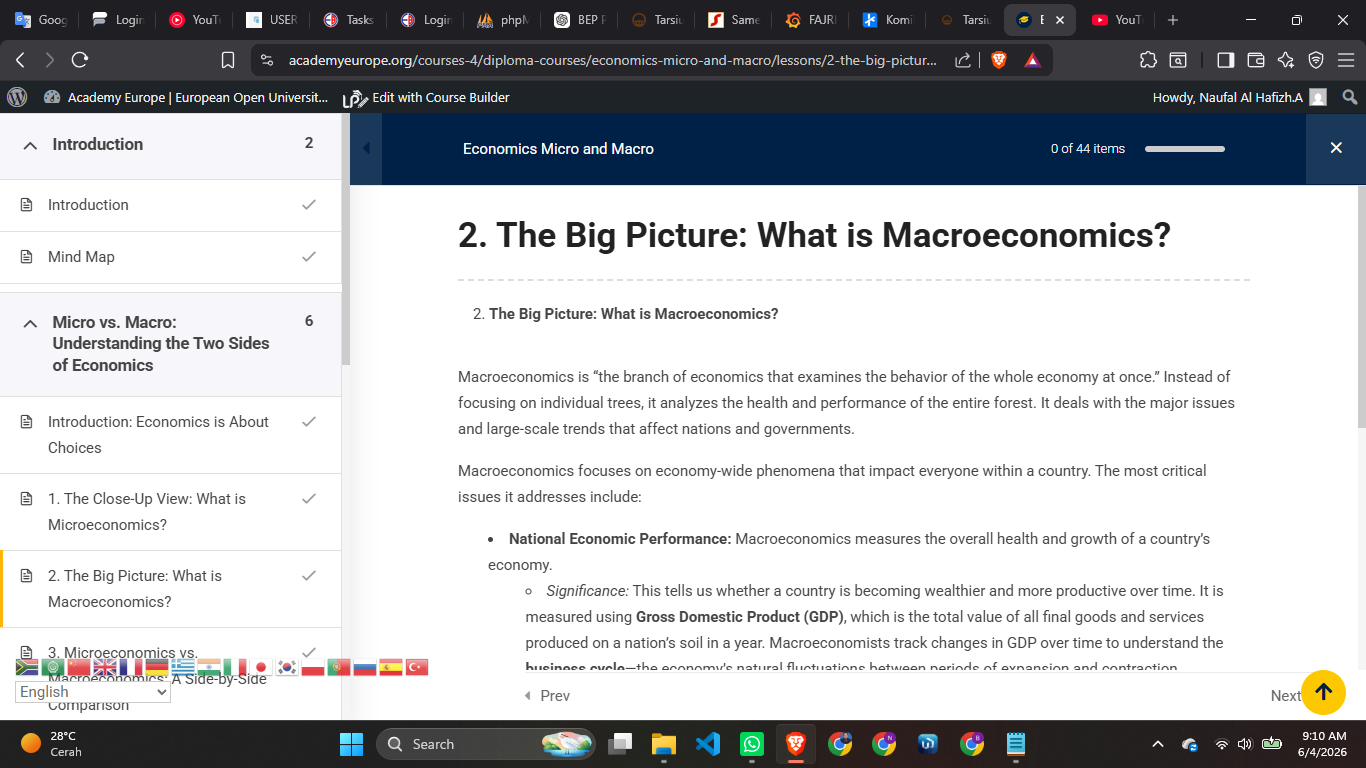Click the Brave Rewards triangle icon

[x=1032, y=60]
